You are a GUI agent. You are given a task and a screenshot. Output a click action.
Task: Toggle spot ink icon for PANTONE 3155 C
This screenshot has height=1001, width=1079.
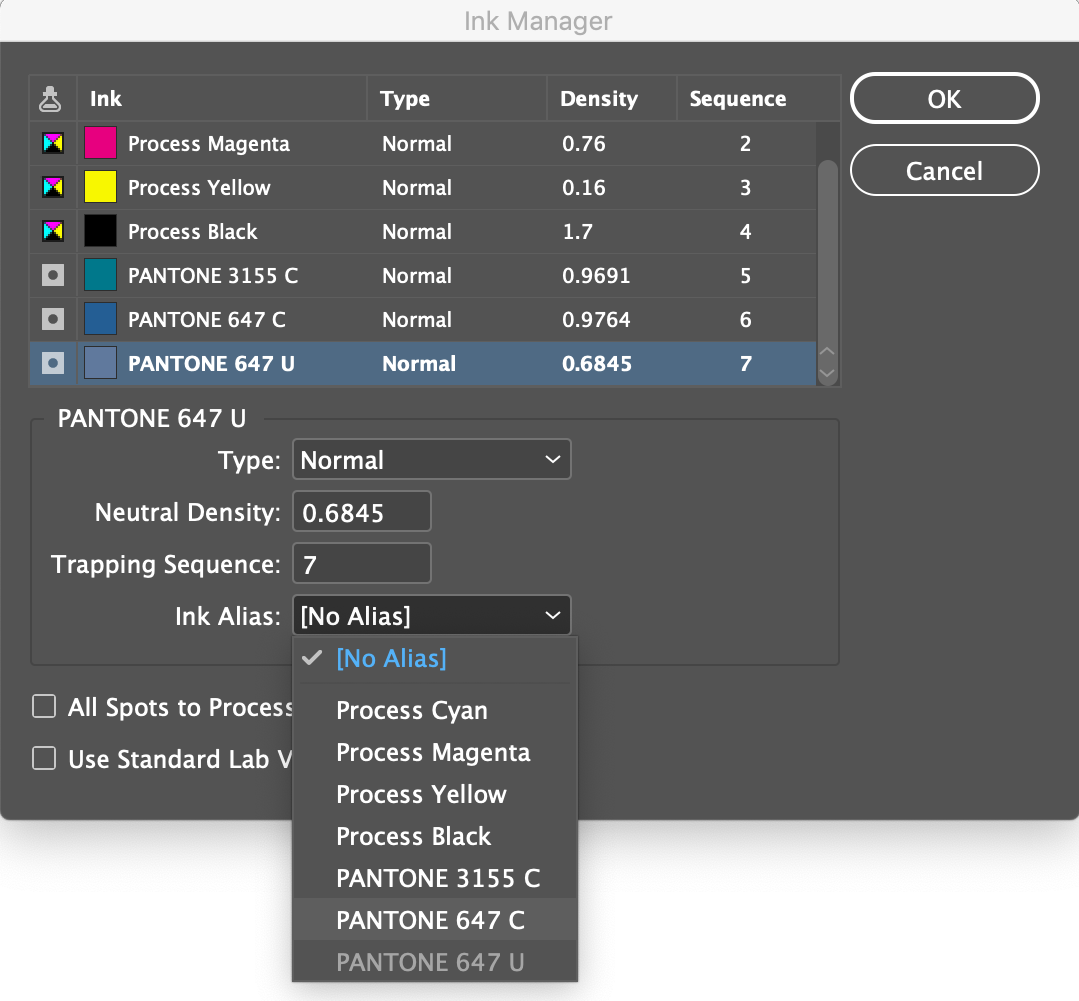[x=53, y=275]
